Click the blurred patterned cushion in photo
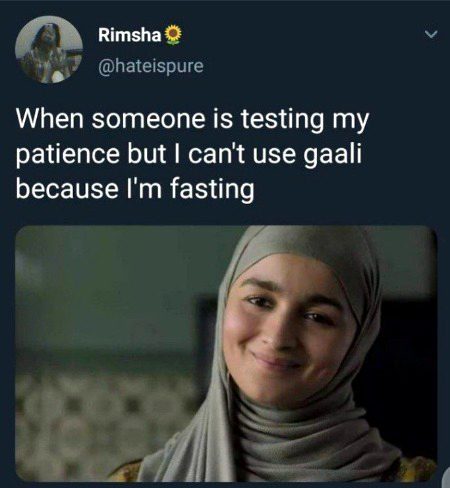The height and width of the screenshot is (488, 450). coord(97,420)
